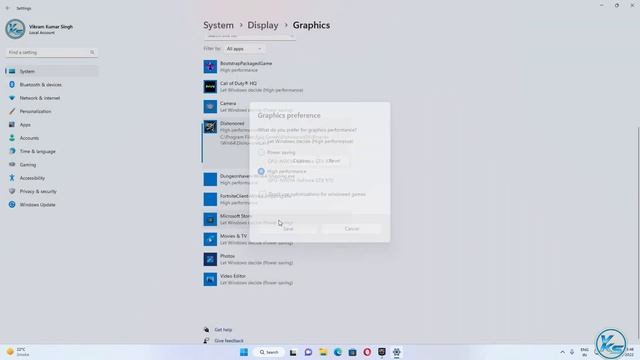Viewport: 640px width, 360px height.
Task: Go to Time & language settings
Action: 52,151
